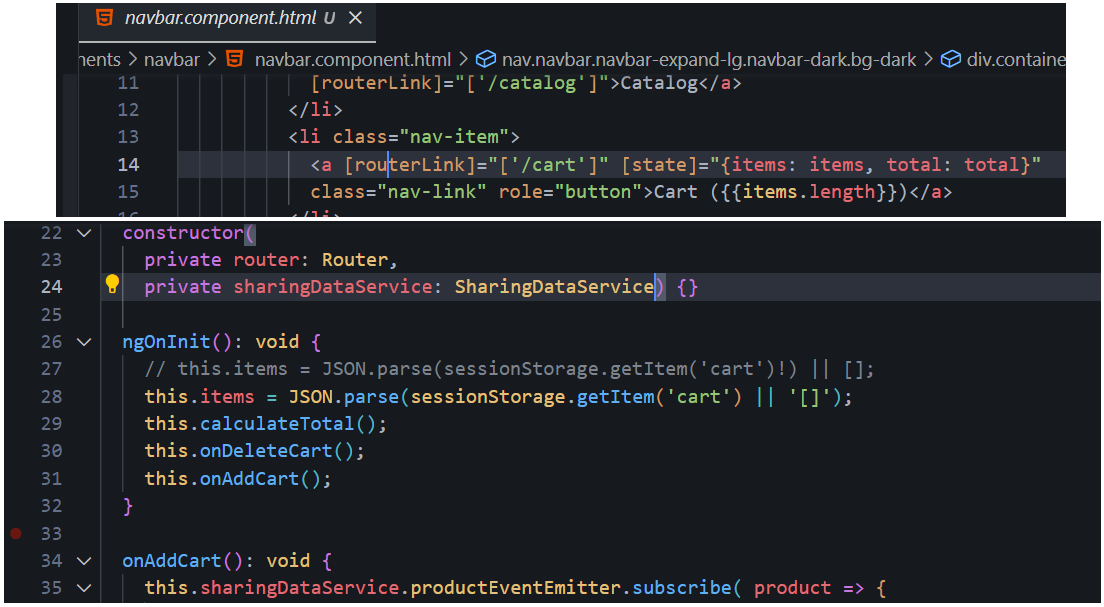
Task: Open the navbar folder breadcrumb
Action: click(171, 59)
